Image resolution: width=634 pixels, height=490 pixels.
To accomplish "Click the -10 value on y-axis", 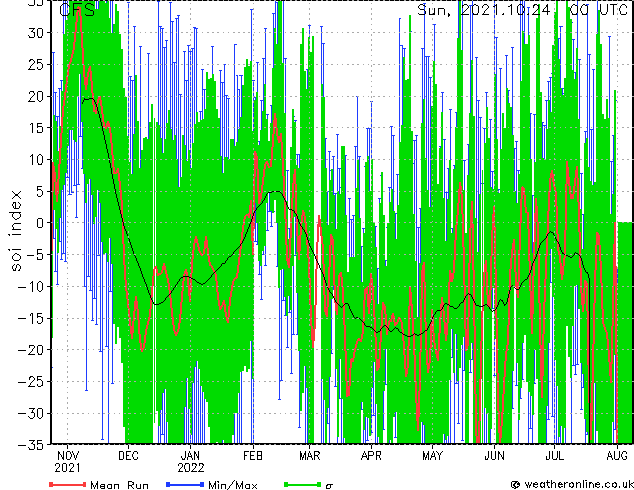I will (31, 287).
